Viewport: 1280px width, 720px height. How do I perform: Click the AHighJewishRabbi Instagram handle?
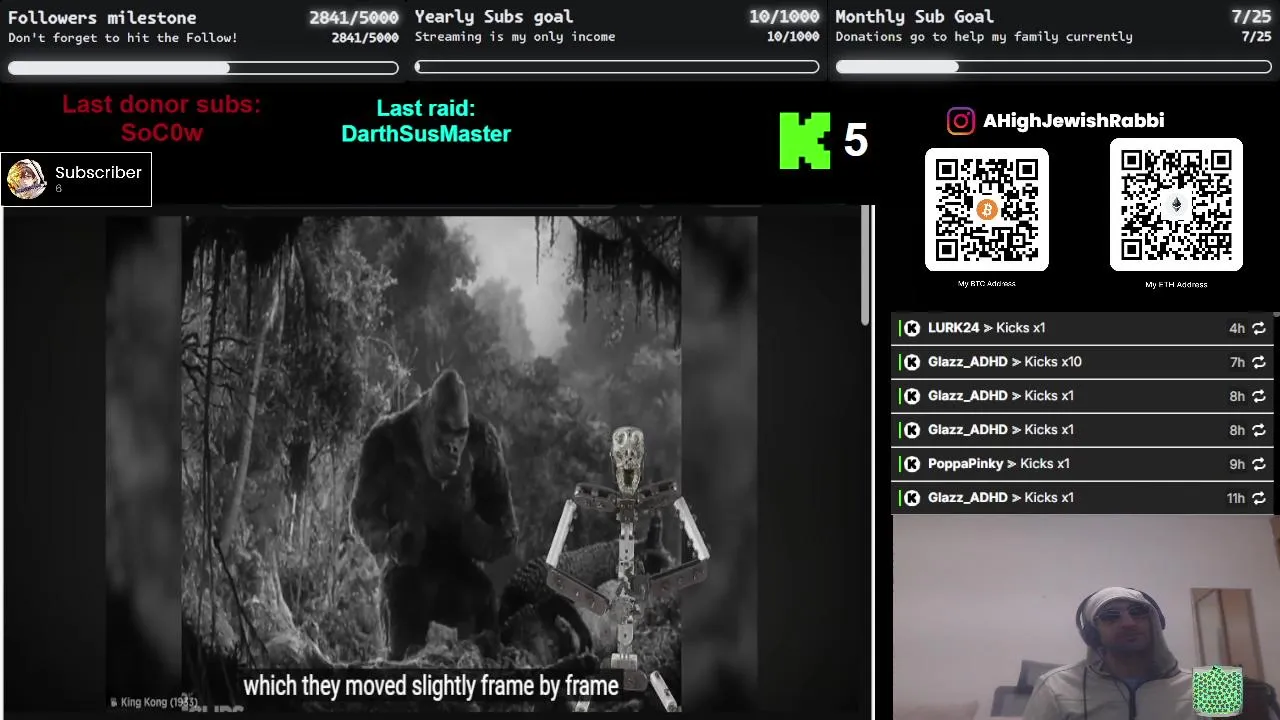click(x=1073, y=121)
